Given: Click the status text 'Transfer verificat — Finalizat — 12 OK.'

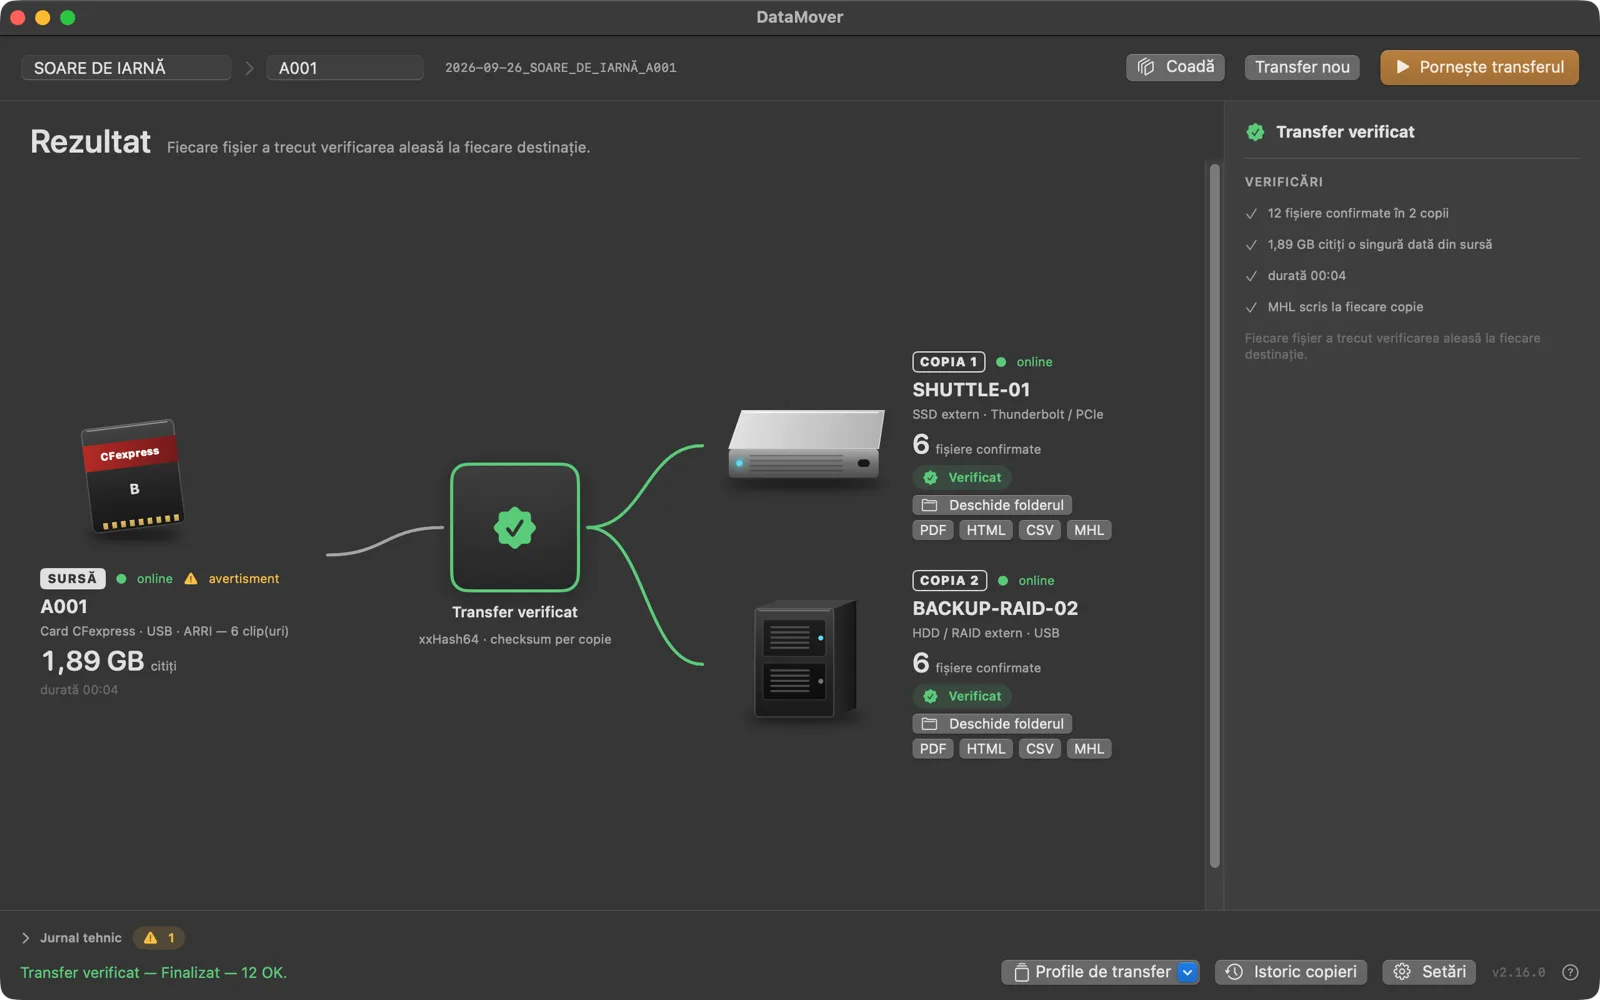Looking at the screenshot, I should tap(154, 973).
